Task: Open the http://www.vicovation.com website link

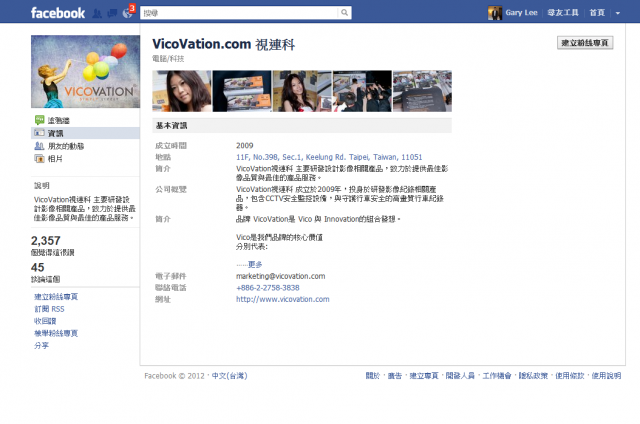Action: point(282,299)
